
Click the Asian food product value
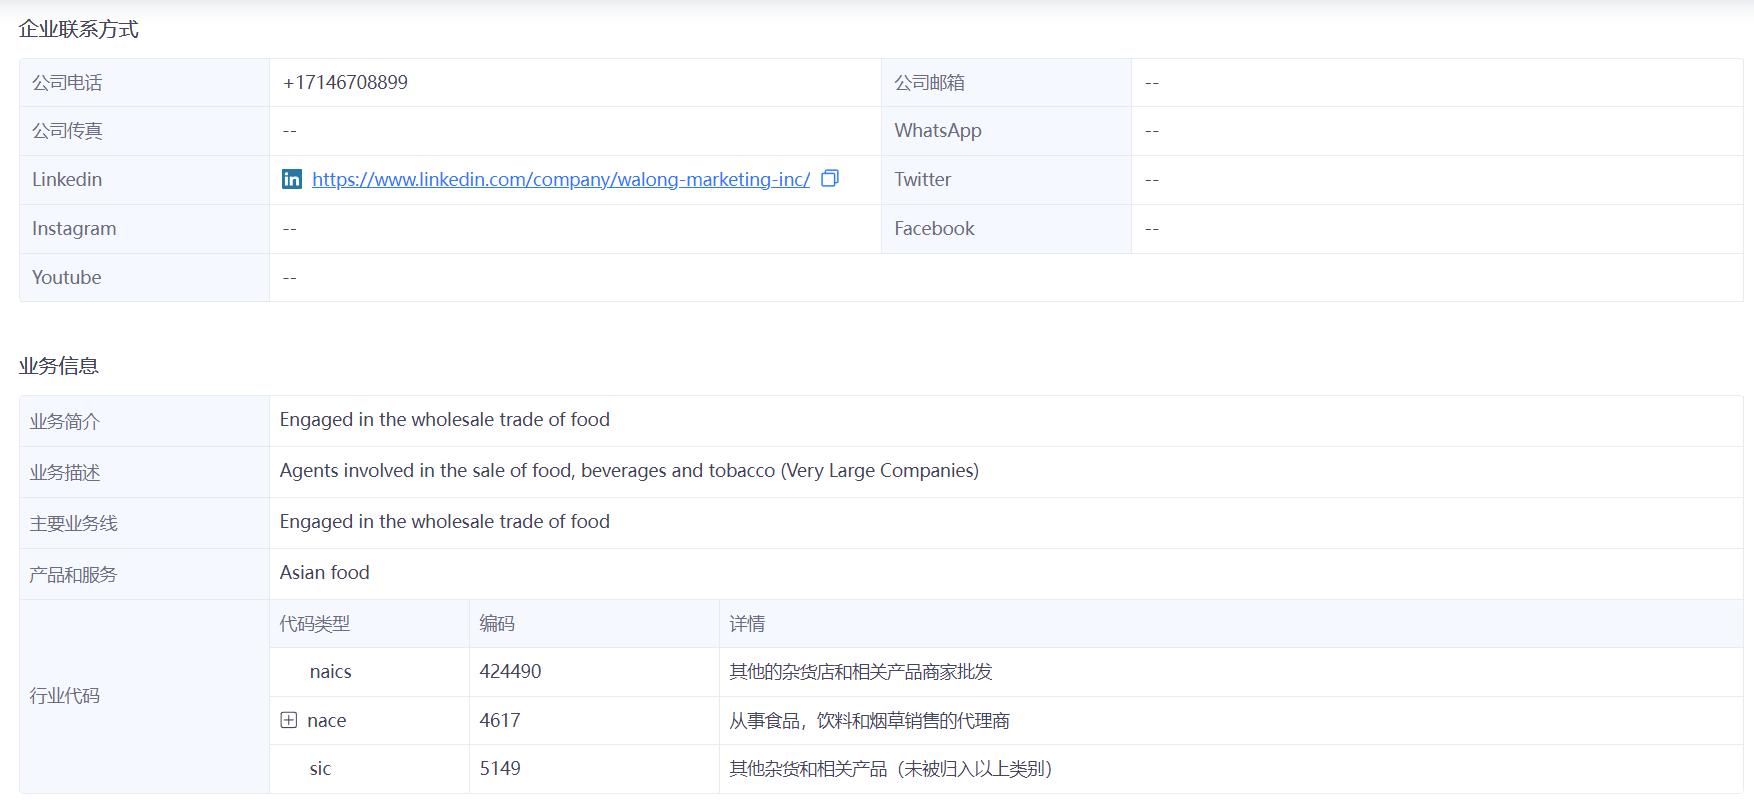point(324,572)
